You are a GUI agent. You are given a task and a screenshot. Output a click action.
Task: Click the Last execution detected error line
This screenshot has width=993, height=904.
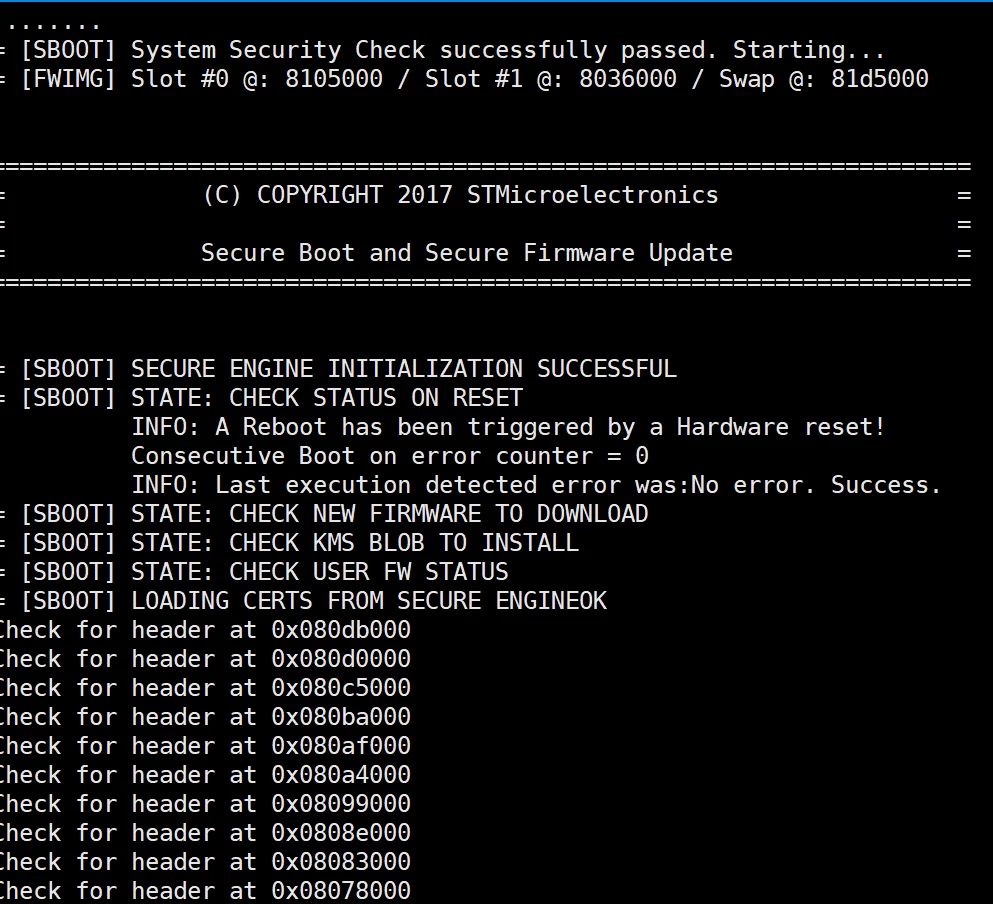[536, 485]
